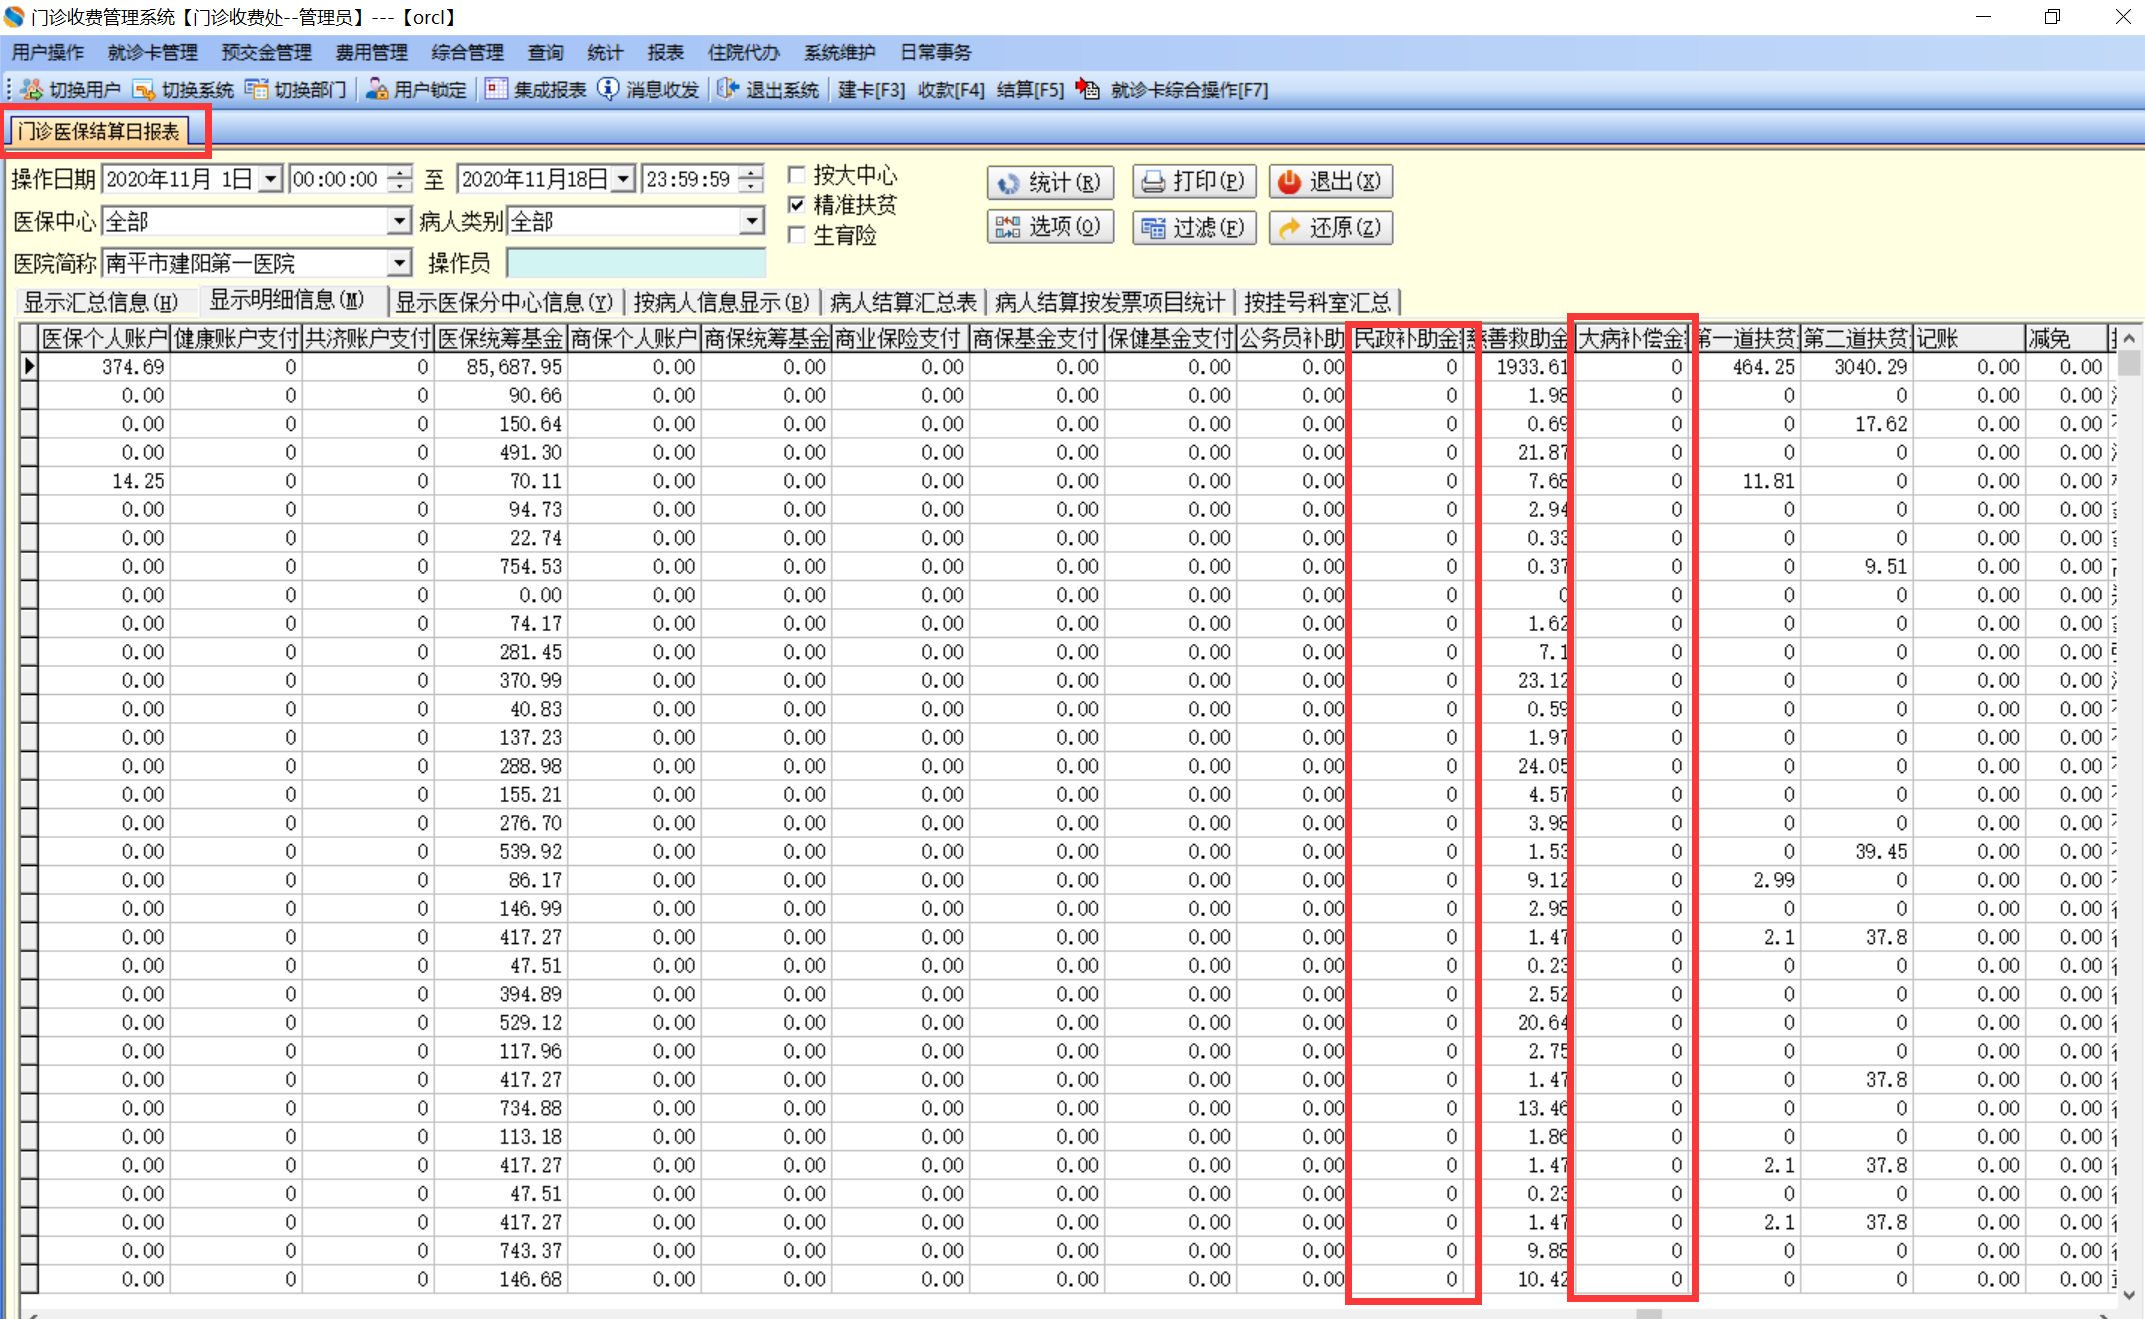
Task: Click the 切换部门 switch department icon
Action: (x=257, y=90)
